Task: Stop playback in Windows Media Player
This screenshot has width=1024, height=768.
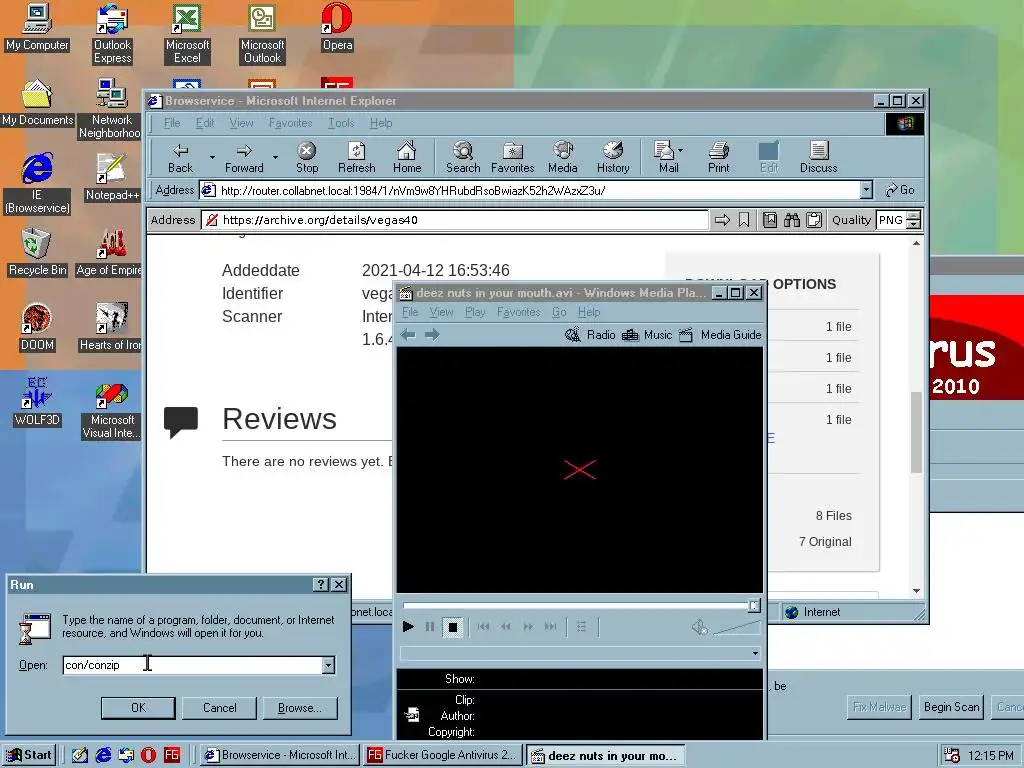Action: click(453, 627)
